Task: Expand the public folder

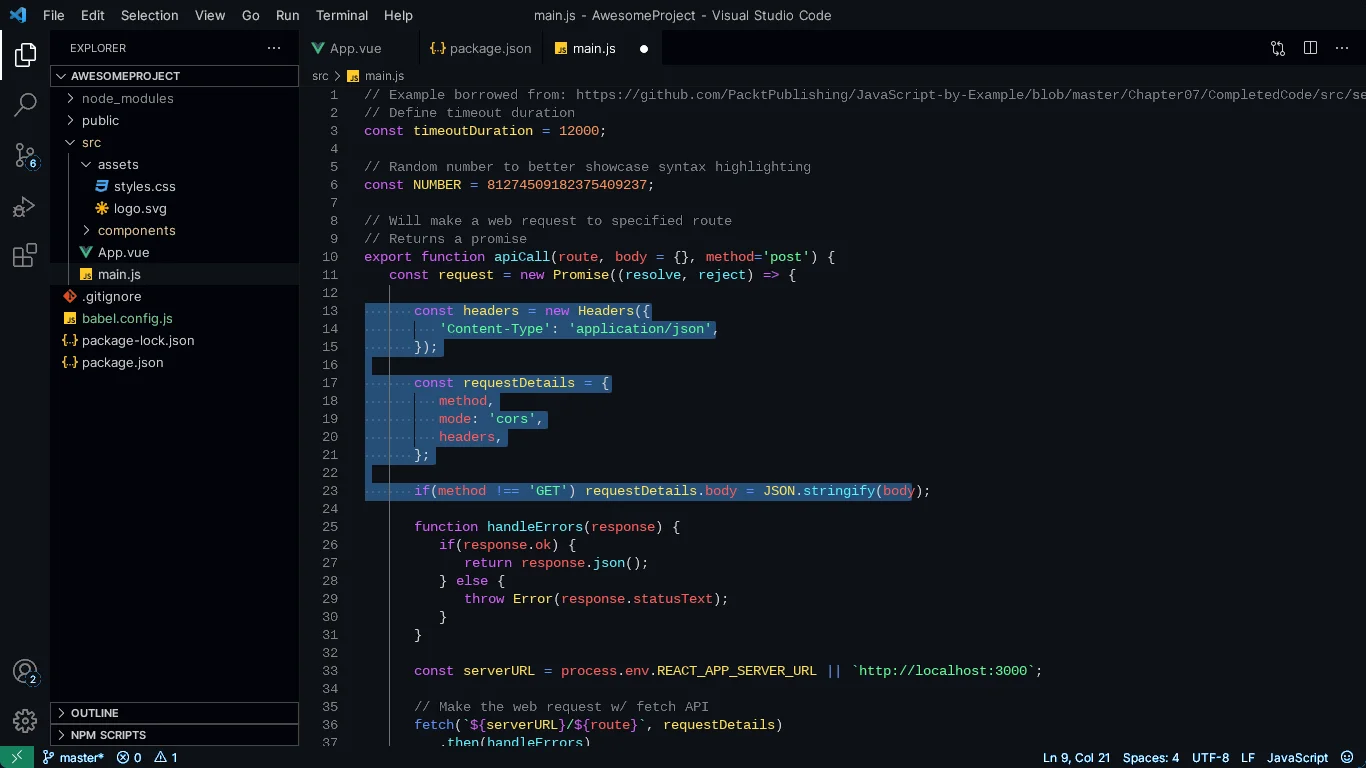Action: pos(175,120)
